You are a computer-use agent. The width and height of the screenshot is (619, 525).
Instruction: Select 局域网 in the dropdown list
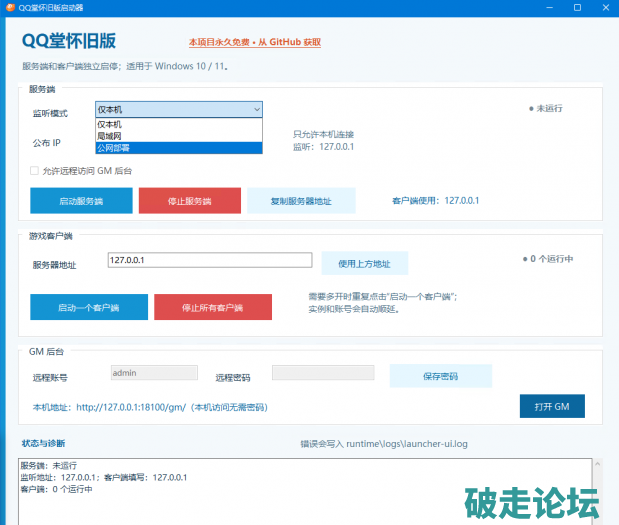pyautogui.click(x=179, y=136)
